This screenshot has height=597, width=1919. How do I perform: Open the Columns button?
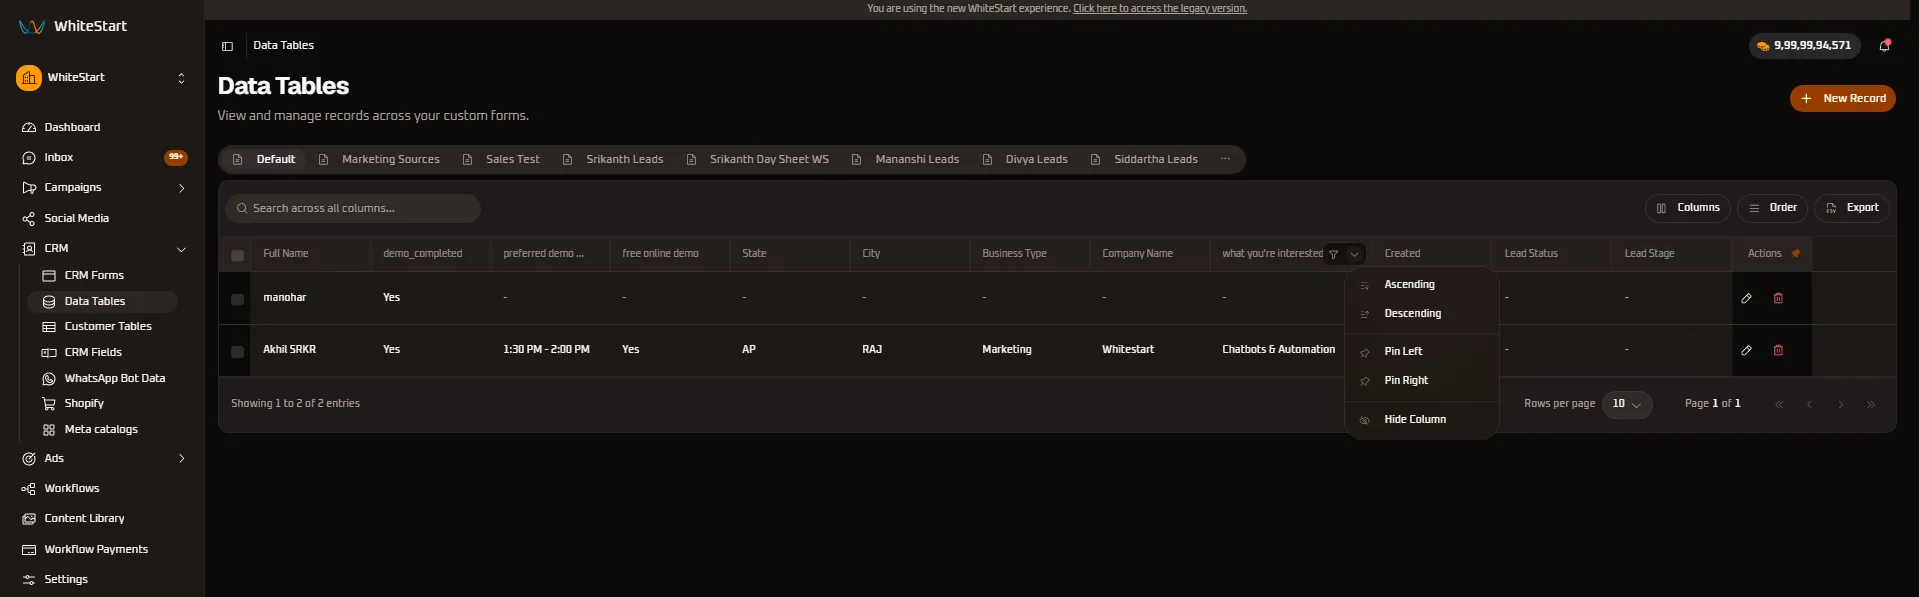point(1688,208)
